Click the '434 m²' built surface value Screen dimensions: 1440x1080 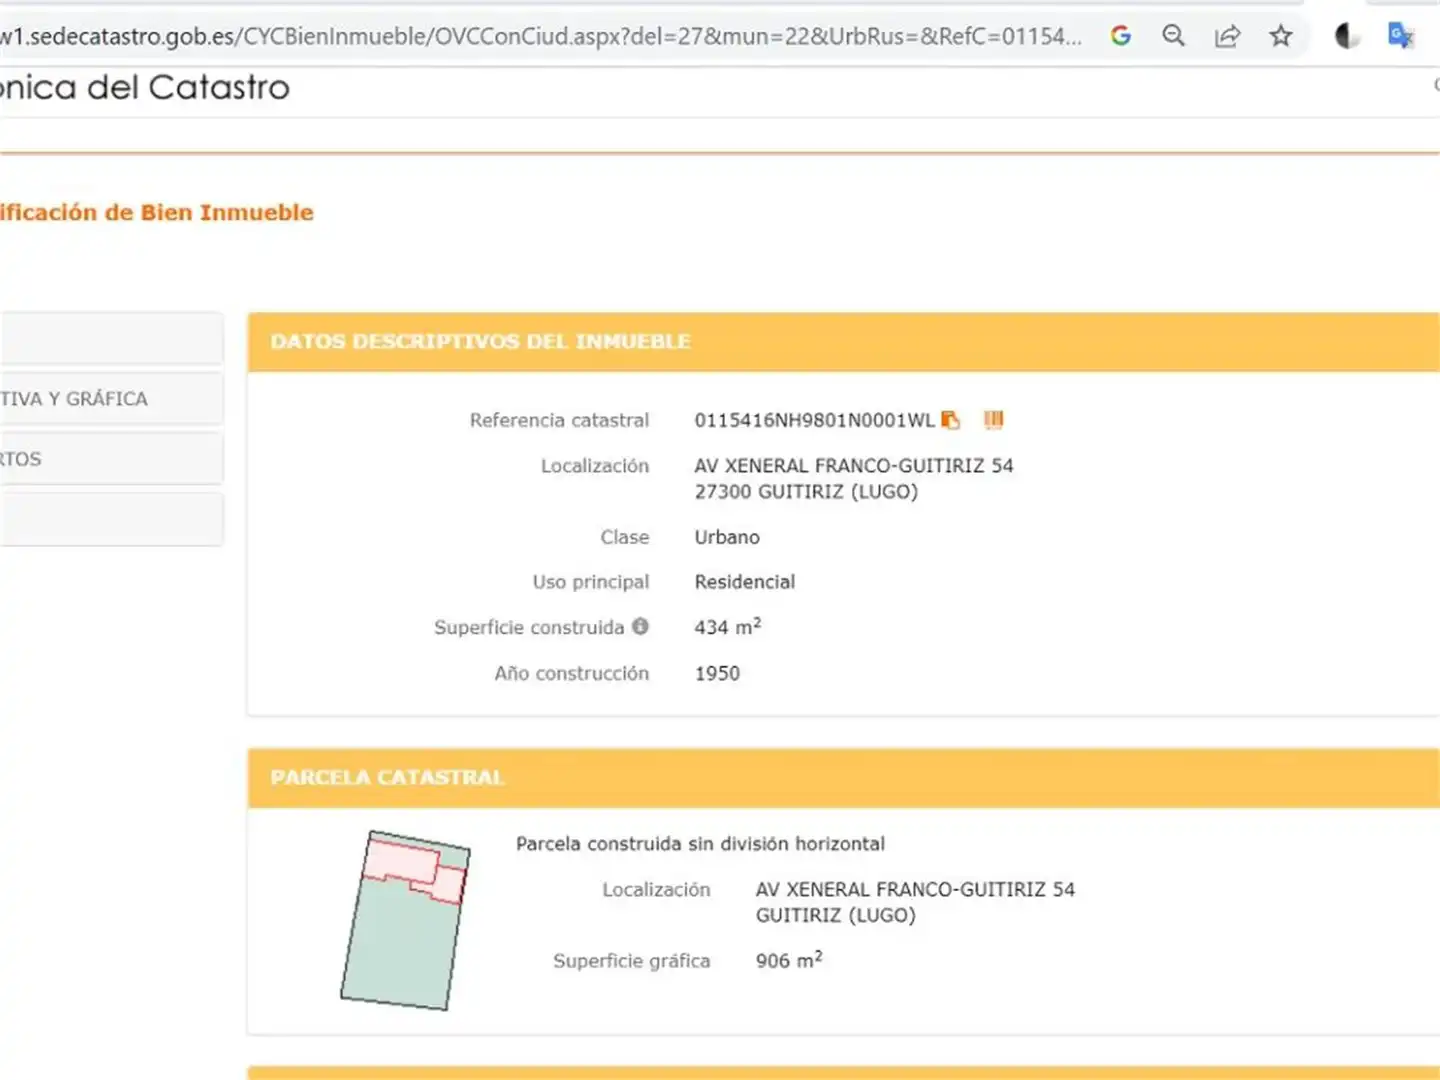pyautogui.click(x=728, y=626)
